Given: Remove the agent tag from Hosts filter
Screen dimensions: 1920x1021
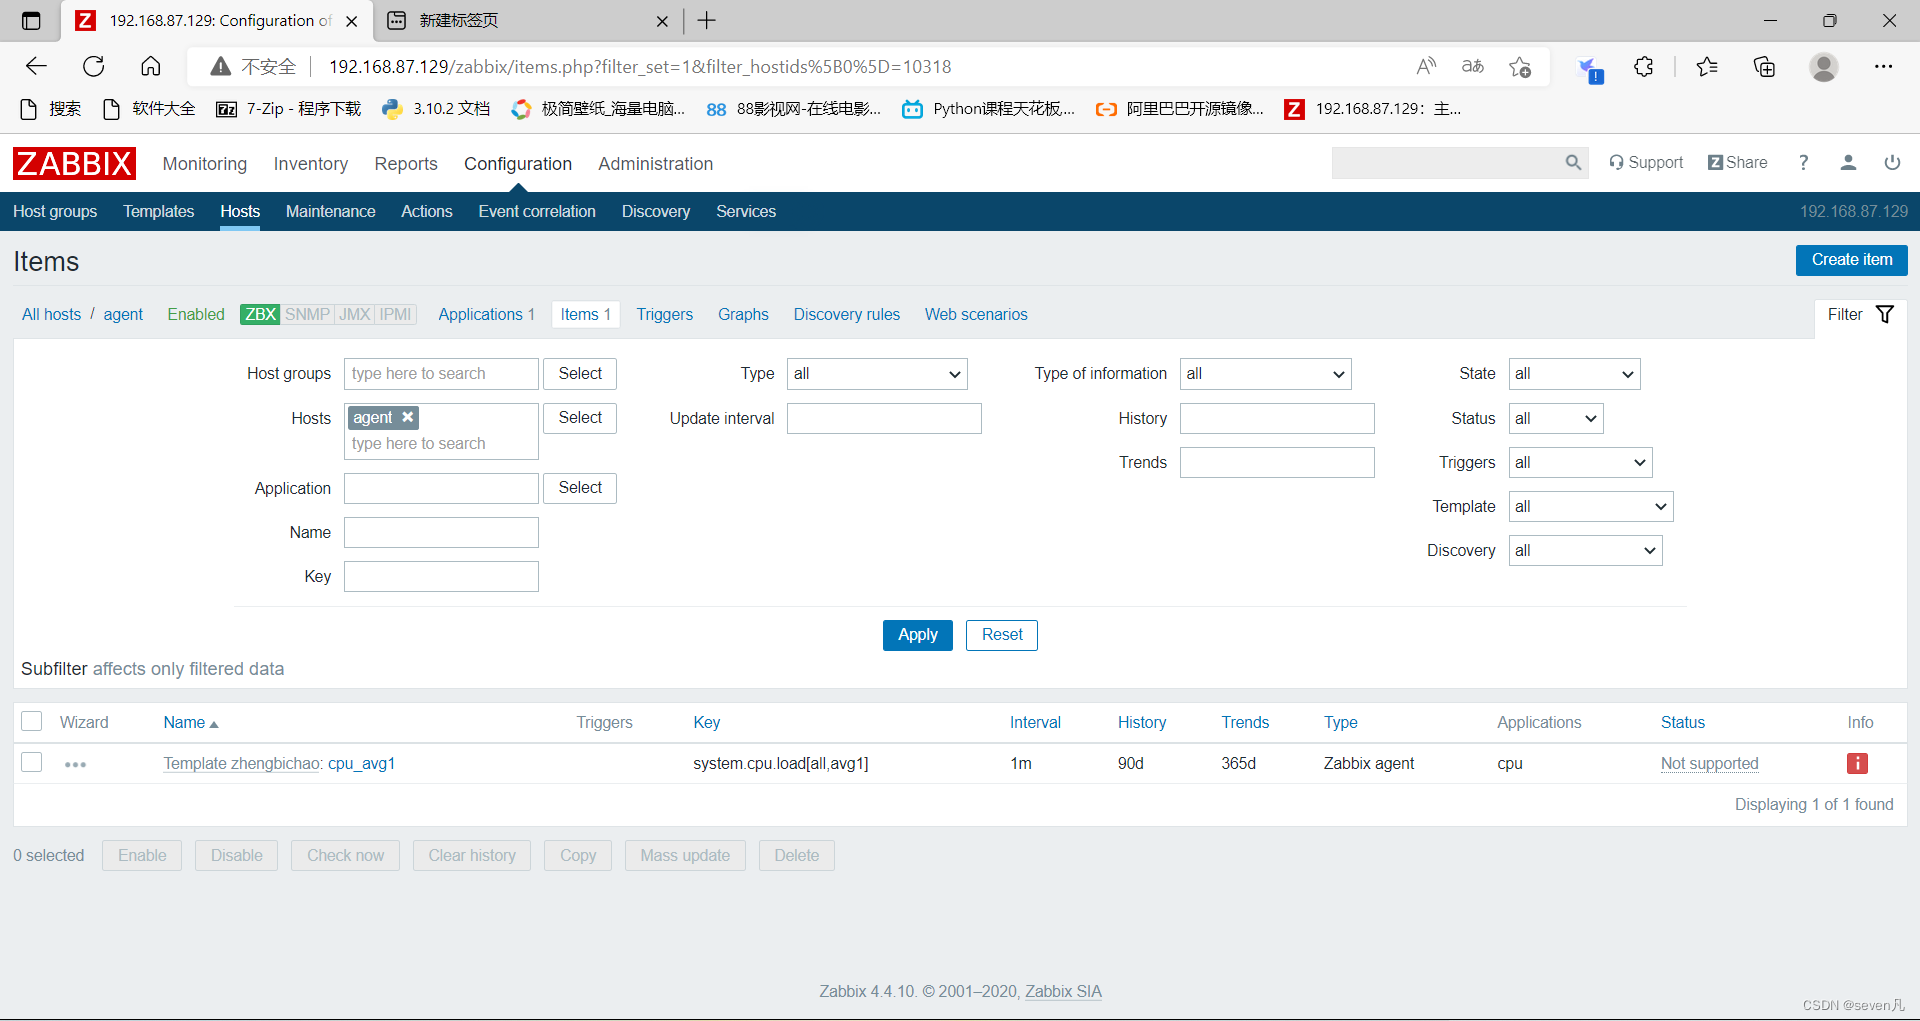Looking at the screenshot, I should pos(408,417).
